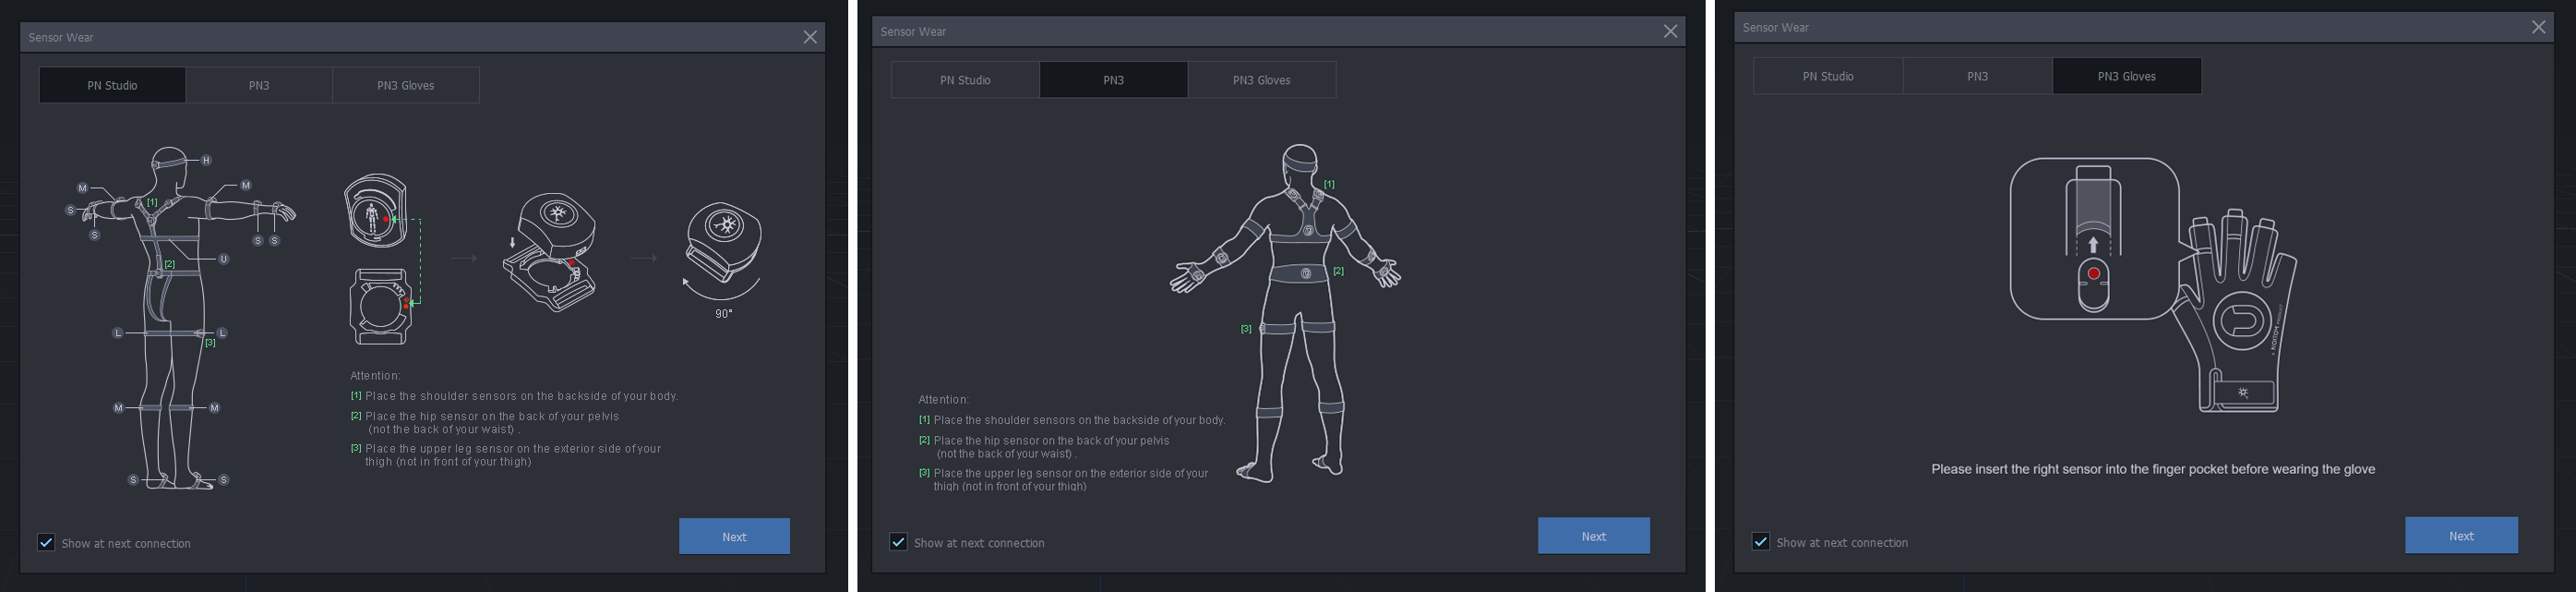Click the 'Sensor Wear' title in left window
The width and height of the screenshot is (2576, 592).
[61, 37]
